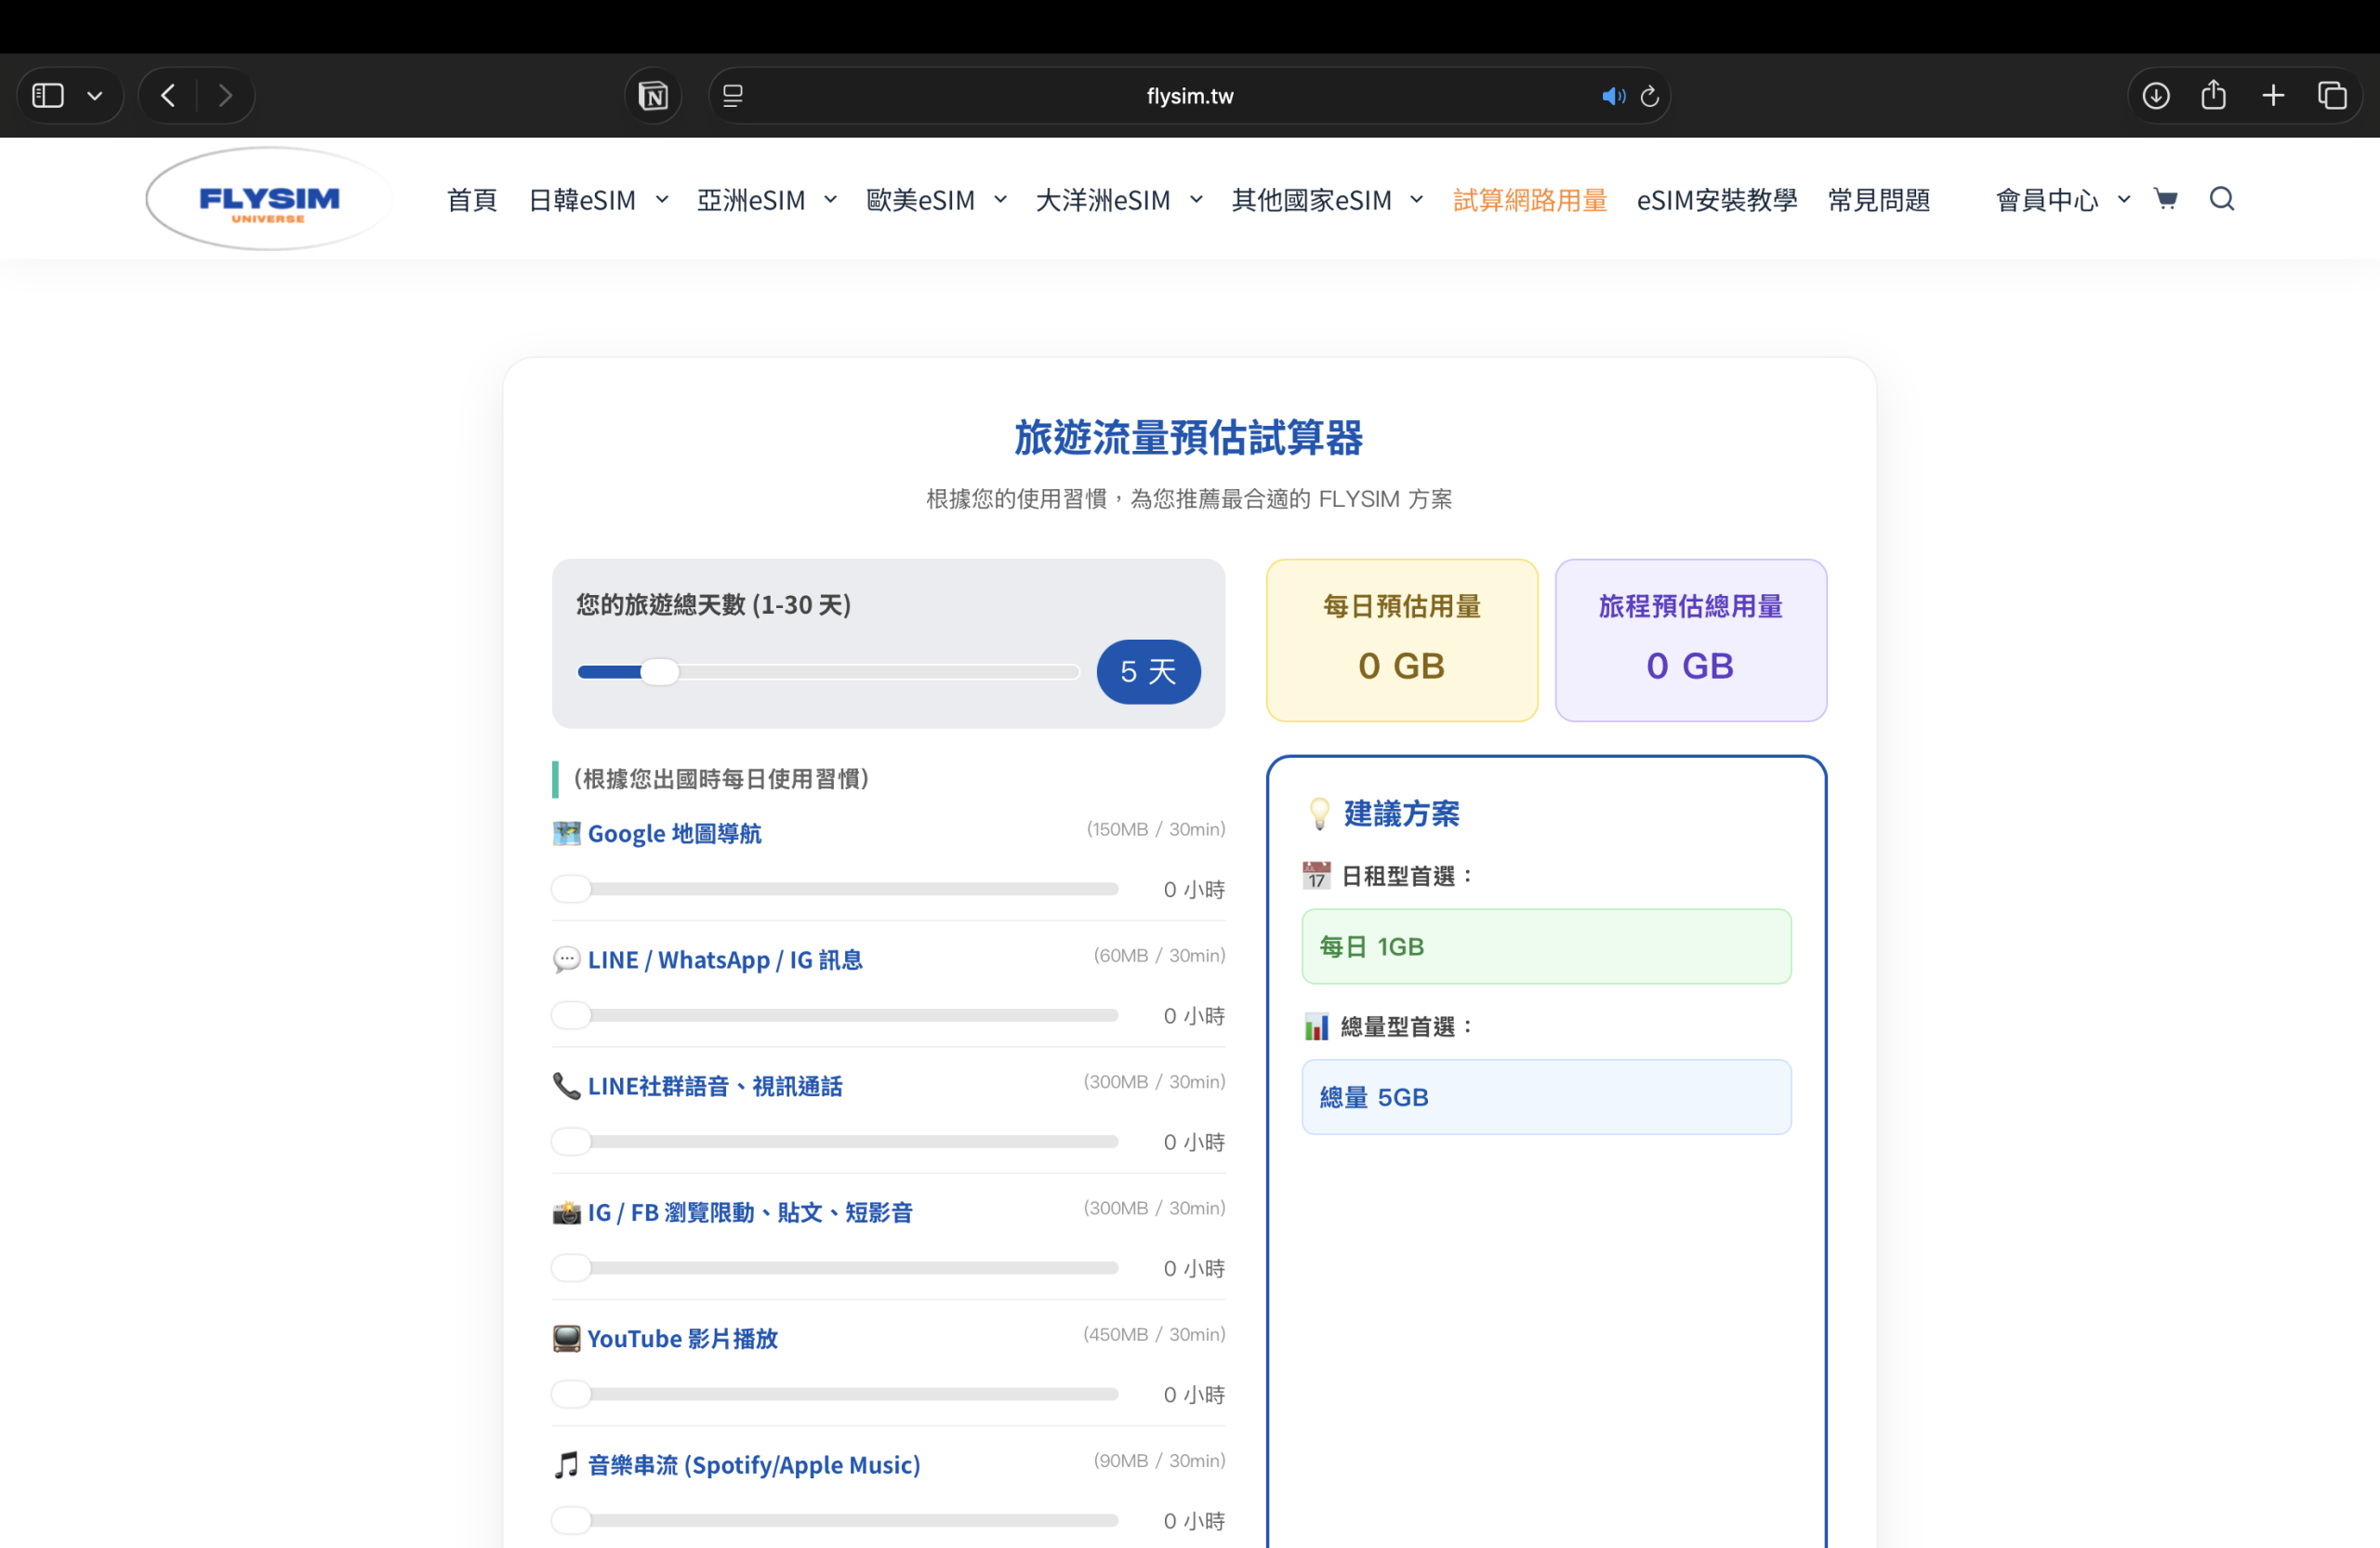Click the YouTube 影片播放 hours slider
The image size is (2380, 1548).
click(834, 1394)
